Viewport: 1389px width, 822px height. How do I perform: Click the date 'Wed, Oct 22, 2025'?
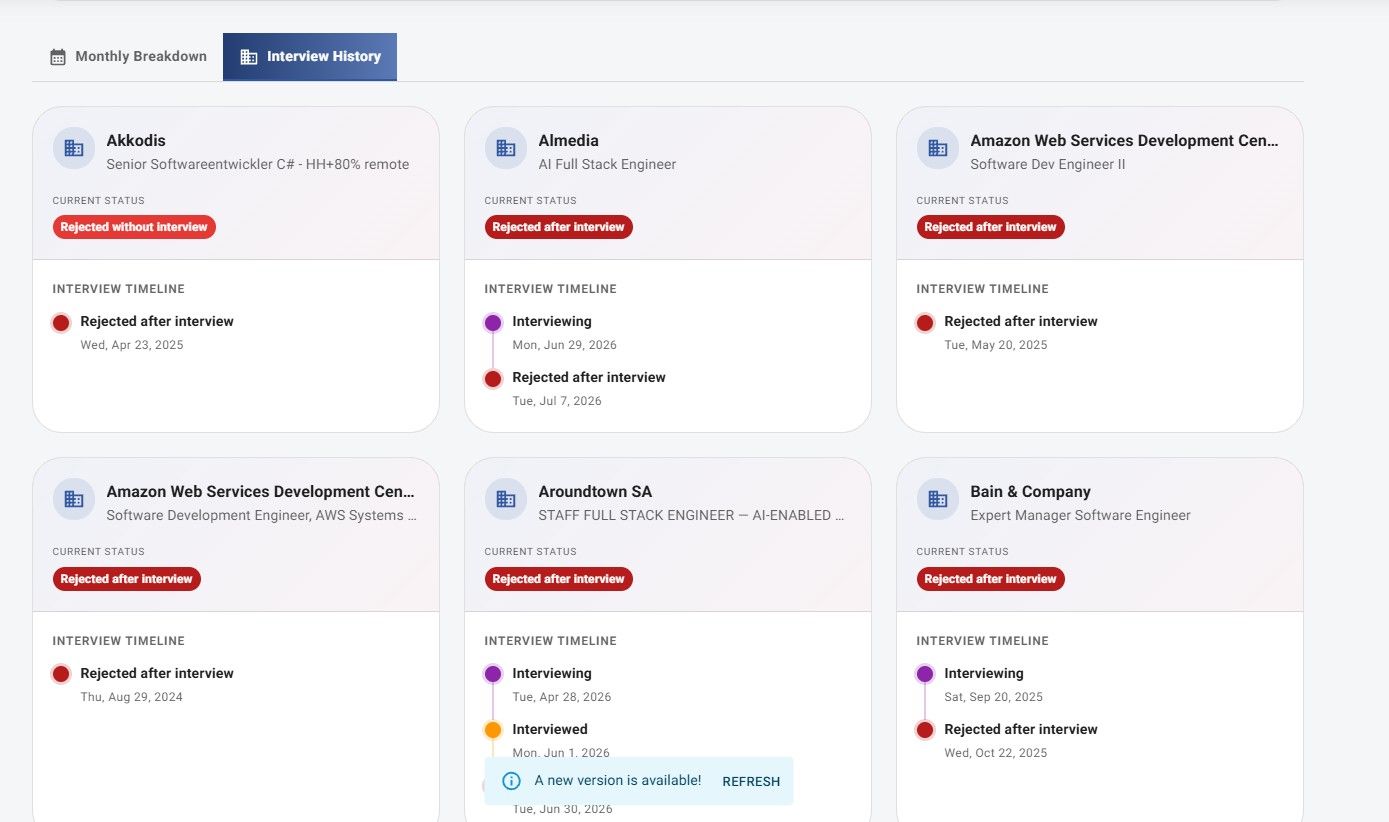[996, 753]
